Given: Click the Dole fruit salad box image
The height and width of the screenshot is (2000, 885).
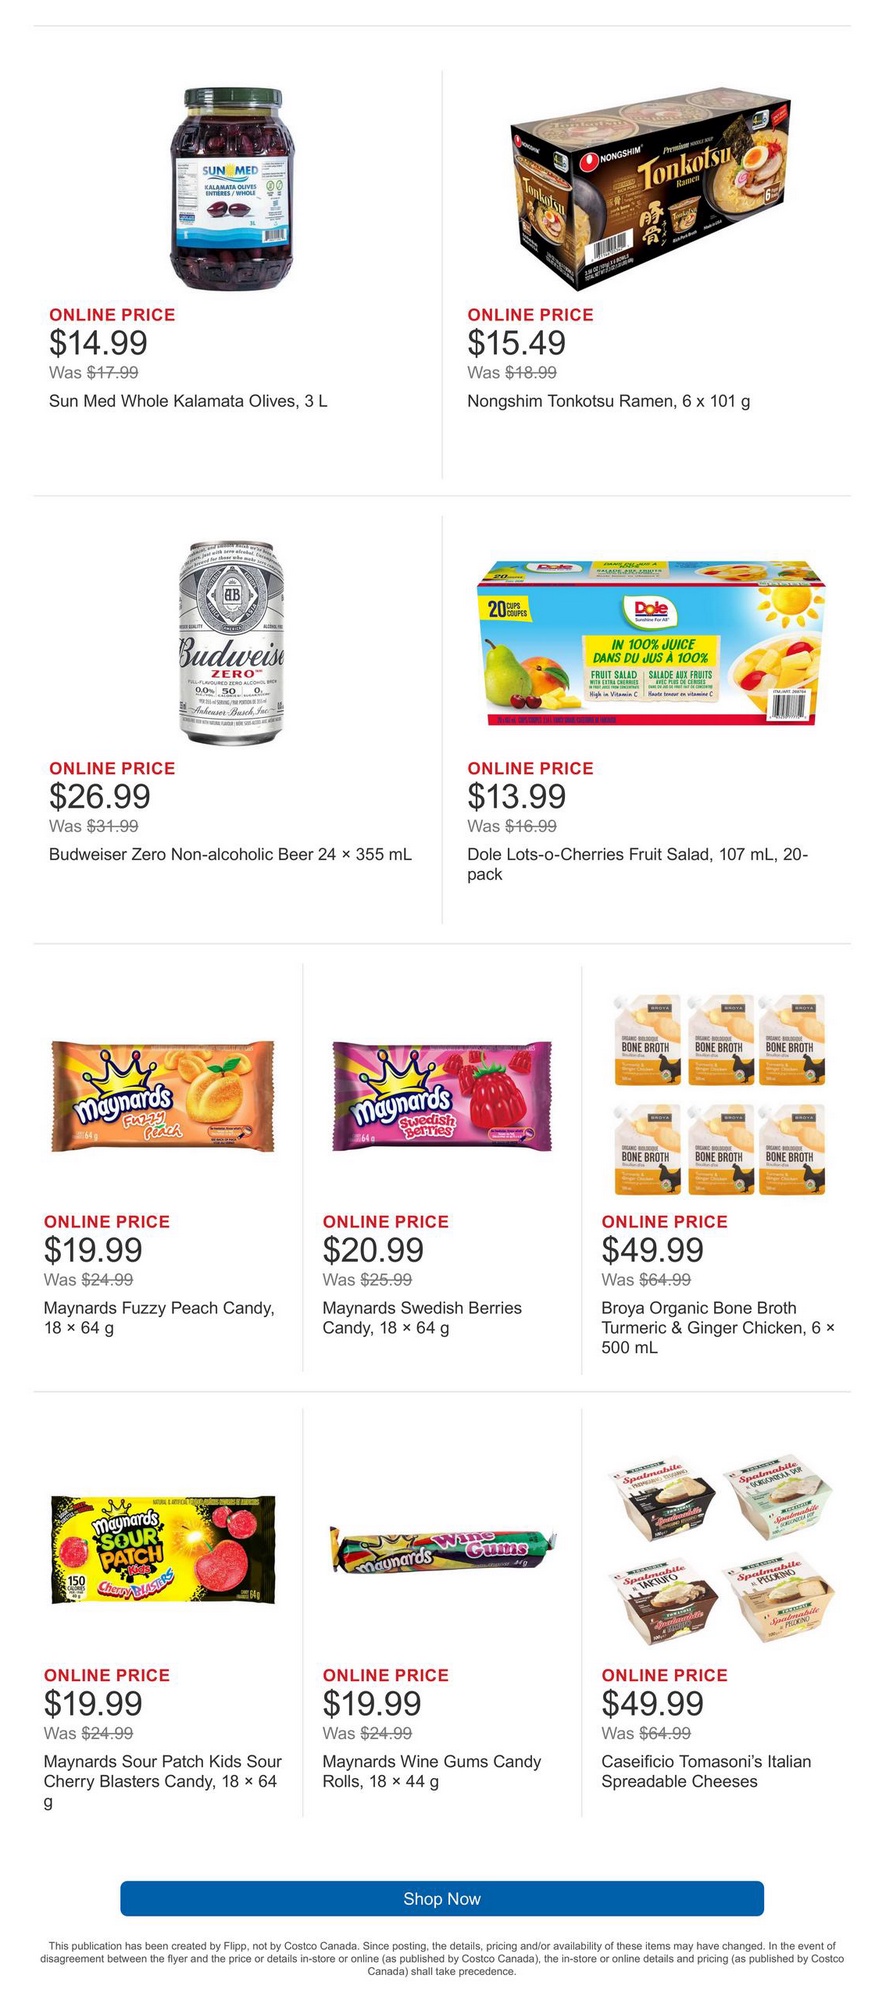Looking at the screenshot, I should (x=650, y=643).
